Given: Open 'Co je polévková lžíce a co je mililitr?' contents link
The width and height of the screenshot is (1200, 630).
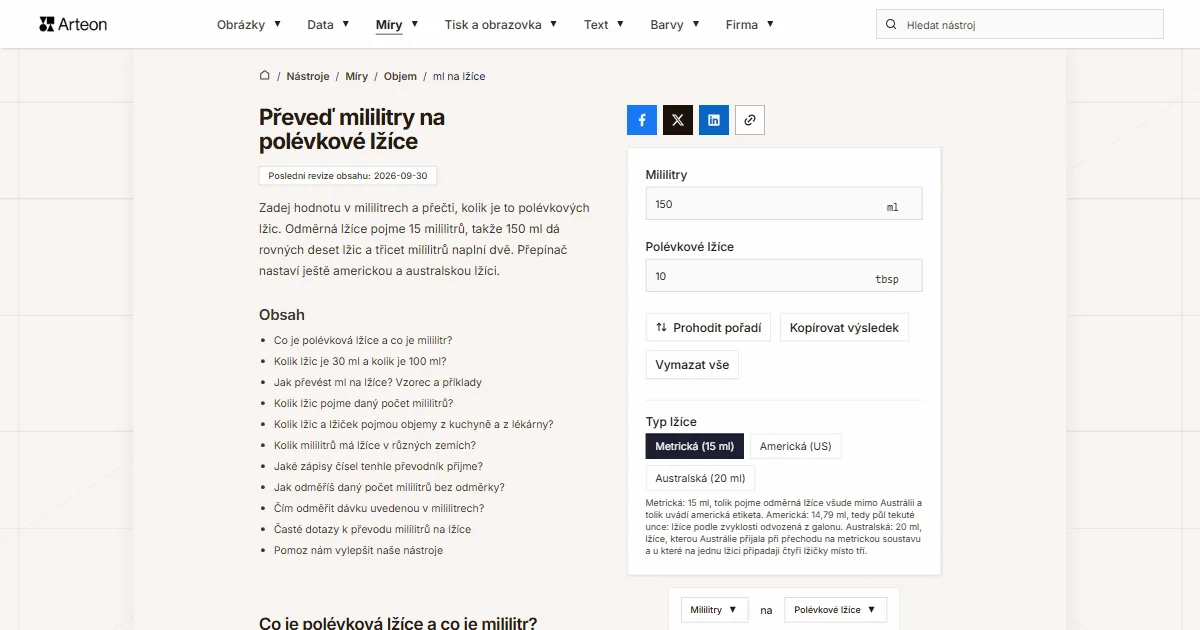Looking at the screenshot, I should click(363, 340).
